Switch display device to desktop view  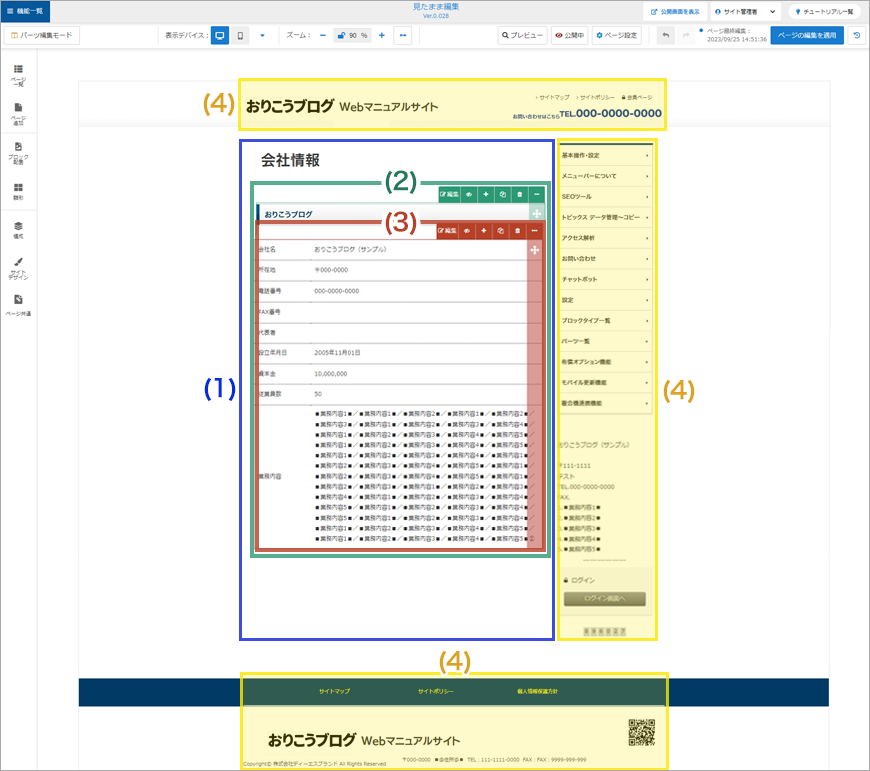[x=220, y=35]
